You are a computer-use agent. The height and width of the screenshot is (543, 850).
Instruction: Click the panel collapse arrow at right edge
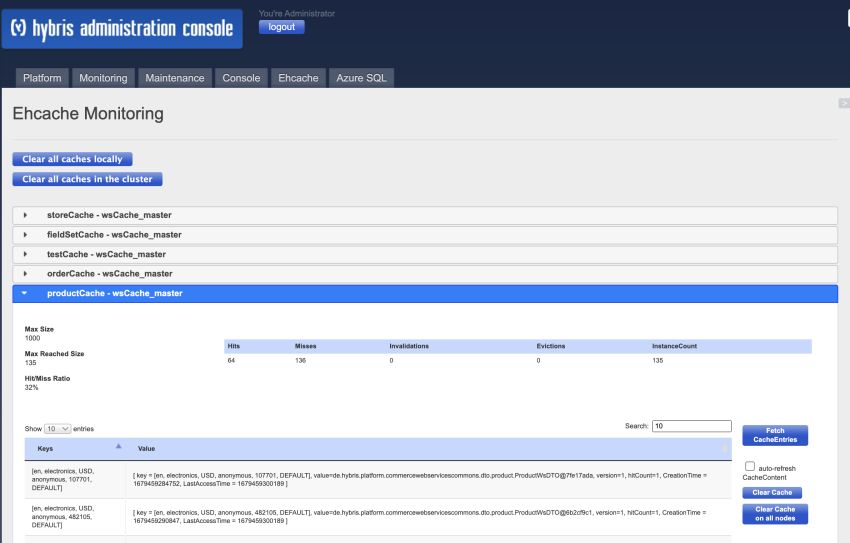[844, 103]
